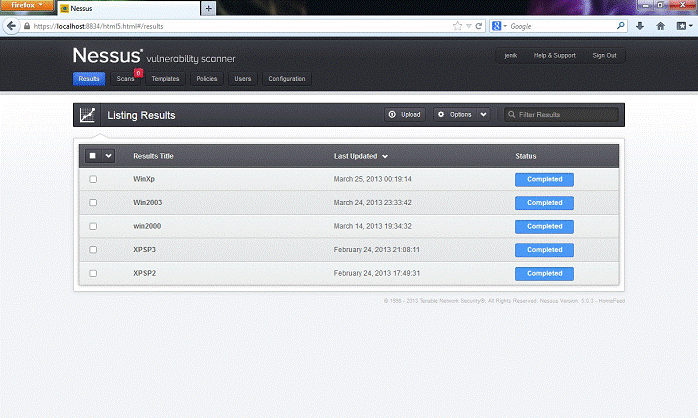
Task: Open the Users tab
Action: [243, 79]
